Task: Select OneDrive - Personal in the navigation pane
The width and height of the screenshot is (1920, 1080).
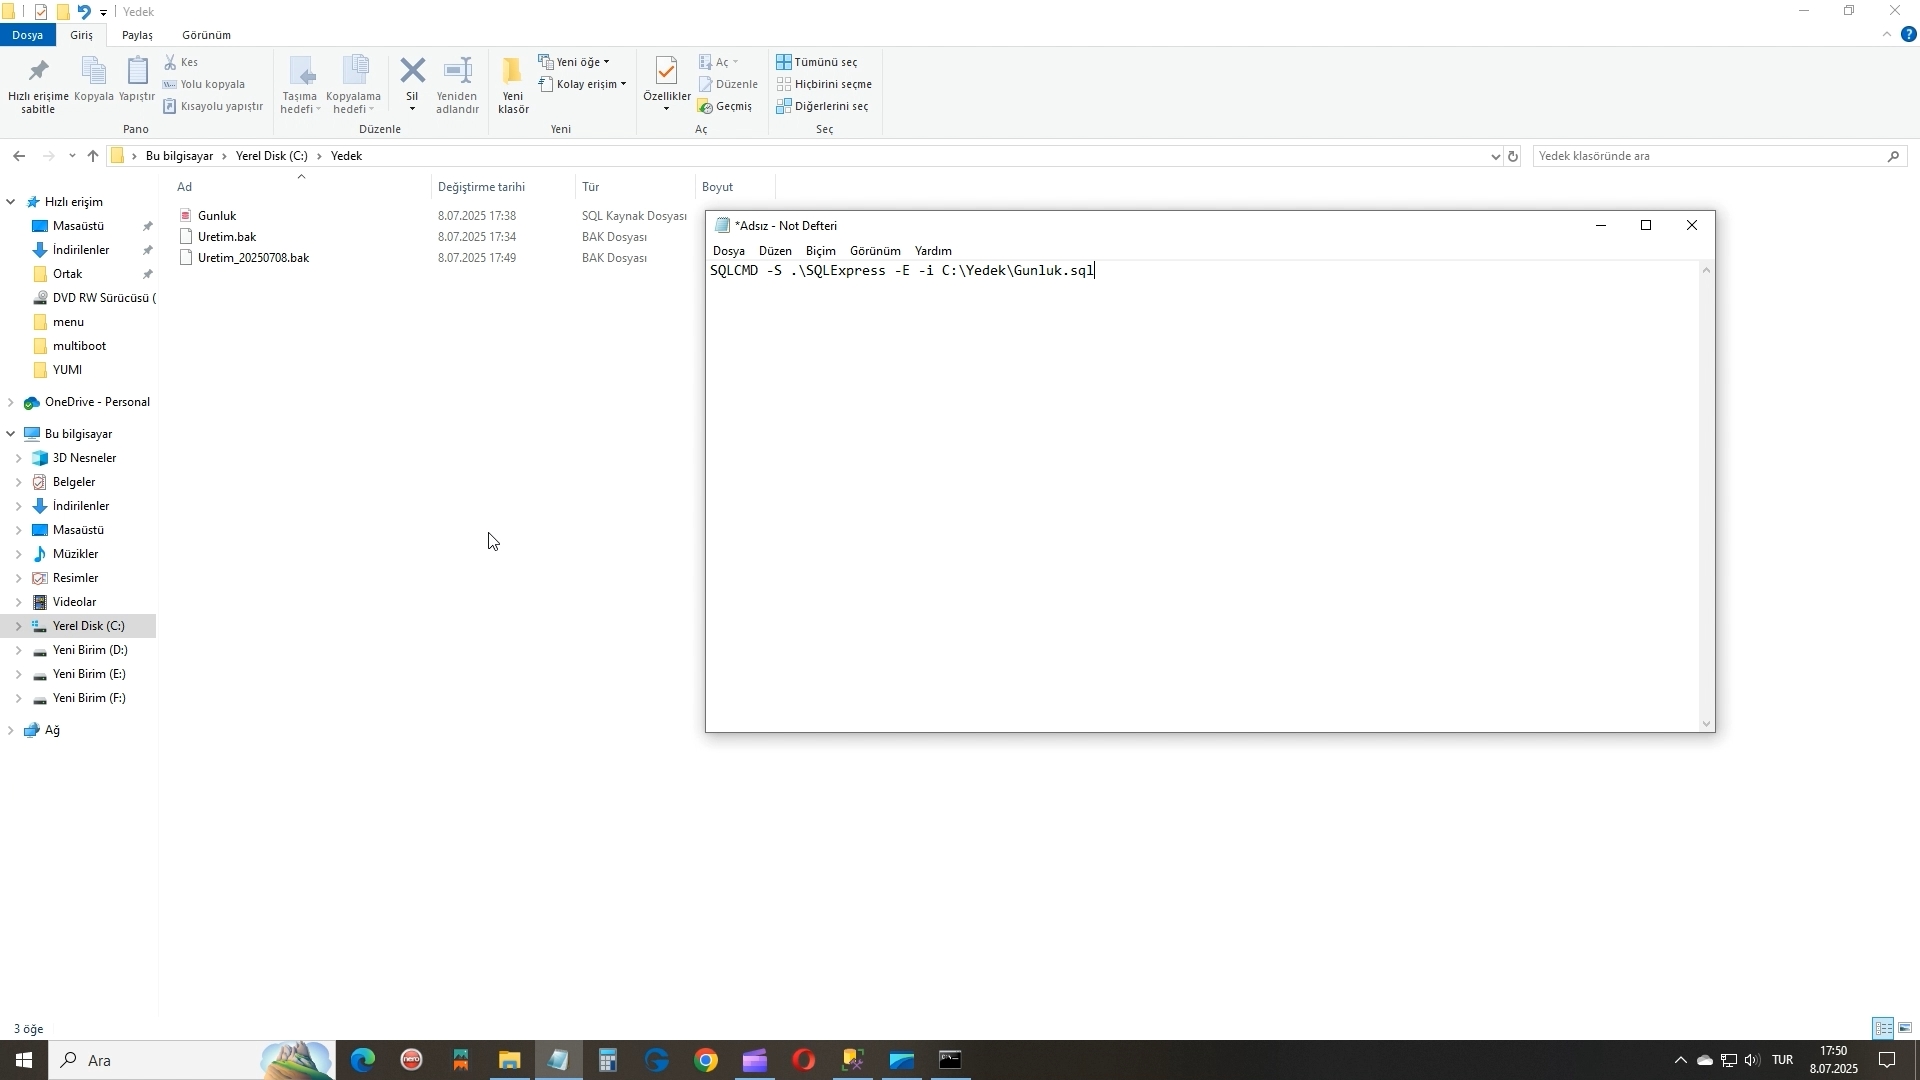Action: point(97,402)
